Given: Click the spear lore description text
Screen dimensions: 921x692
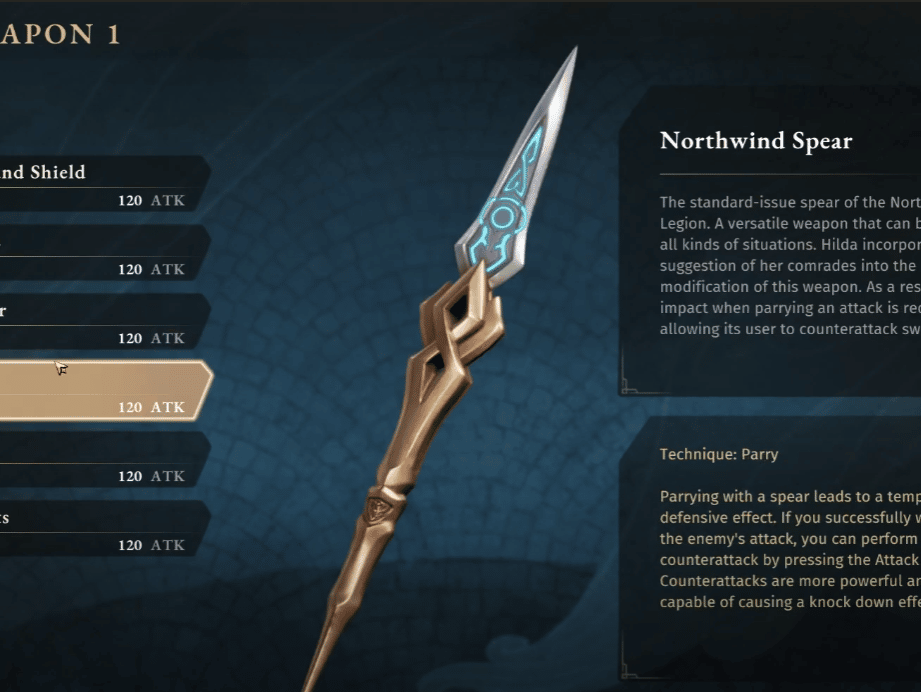Looking at the screenshot, I should point(790,266).
